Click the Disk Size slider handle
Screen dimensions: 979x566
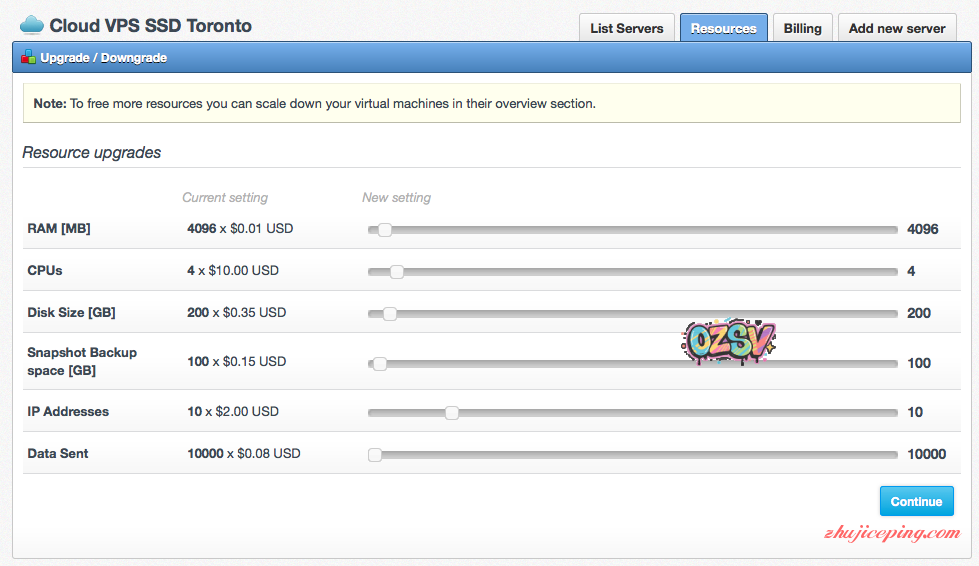pyautogui.click(x=390, y=314)
